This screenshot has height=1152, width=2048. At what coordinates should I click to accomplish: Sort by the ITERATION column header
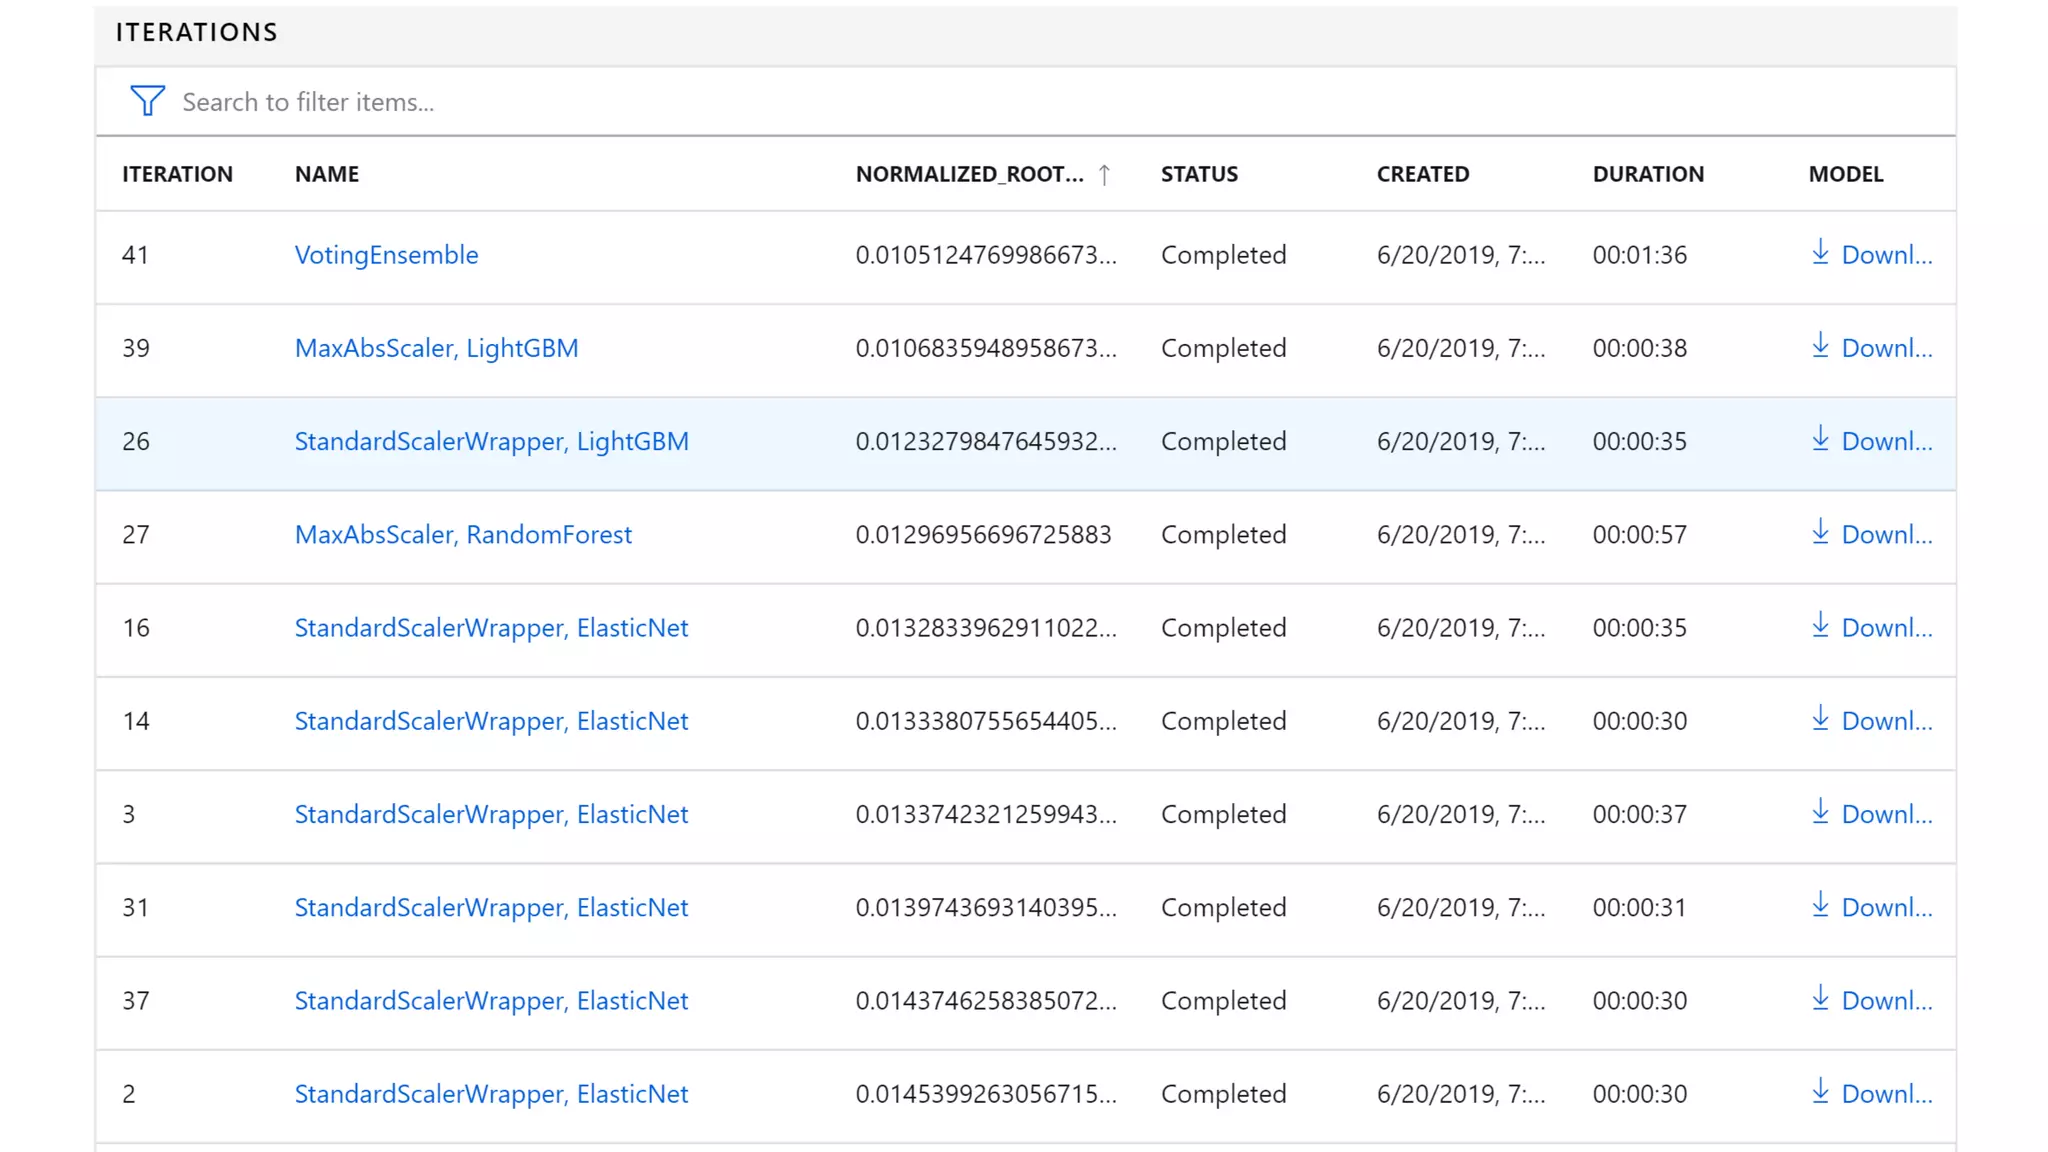[177, 174]
